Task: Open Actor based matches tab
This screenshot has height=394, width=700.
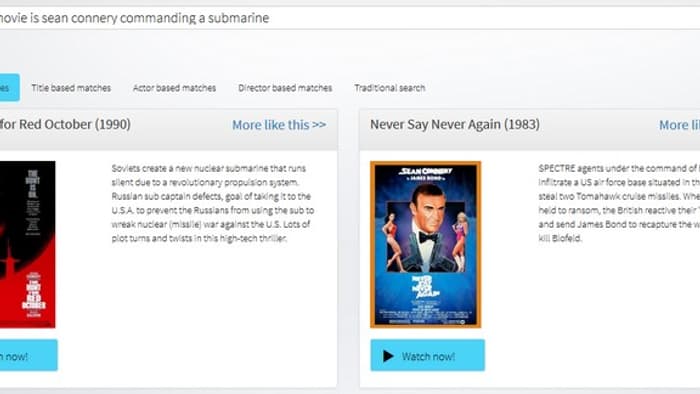Action: [x=175, y=88]
